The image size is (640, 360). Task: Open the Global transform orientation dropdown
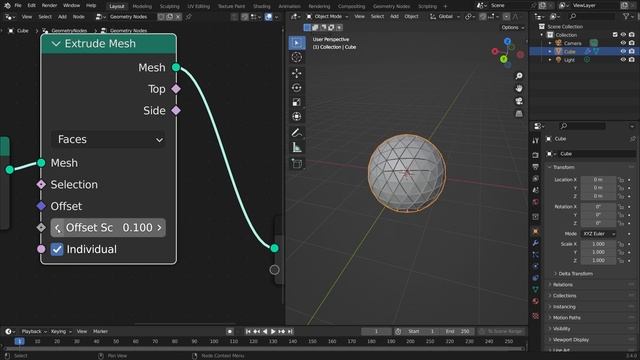click(x=444, y=17)
